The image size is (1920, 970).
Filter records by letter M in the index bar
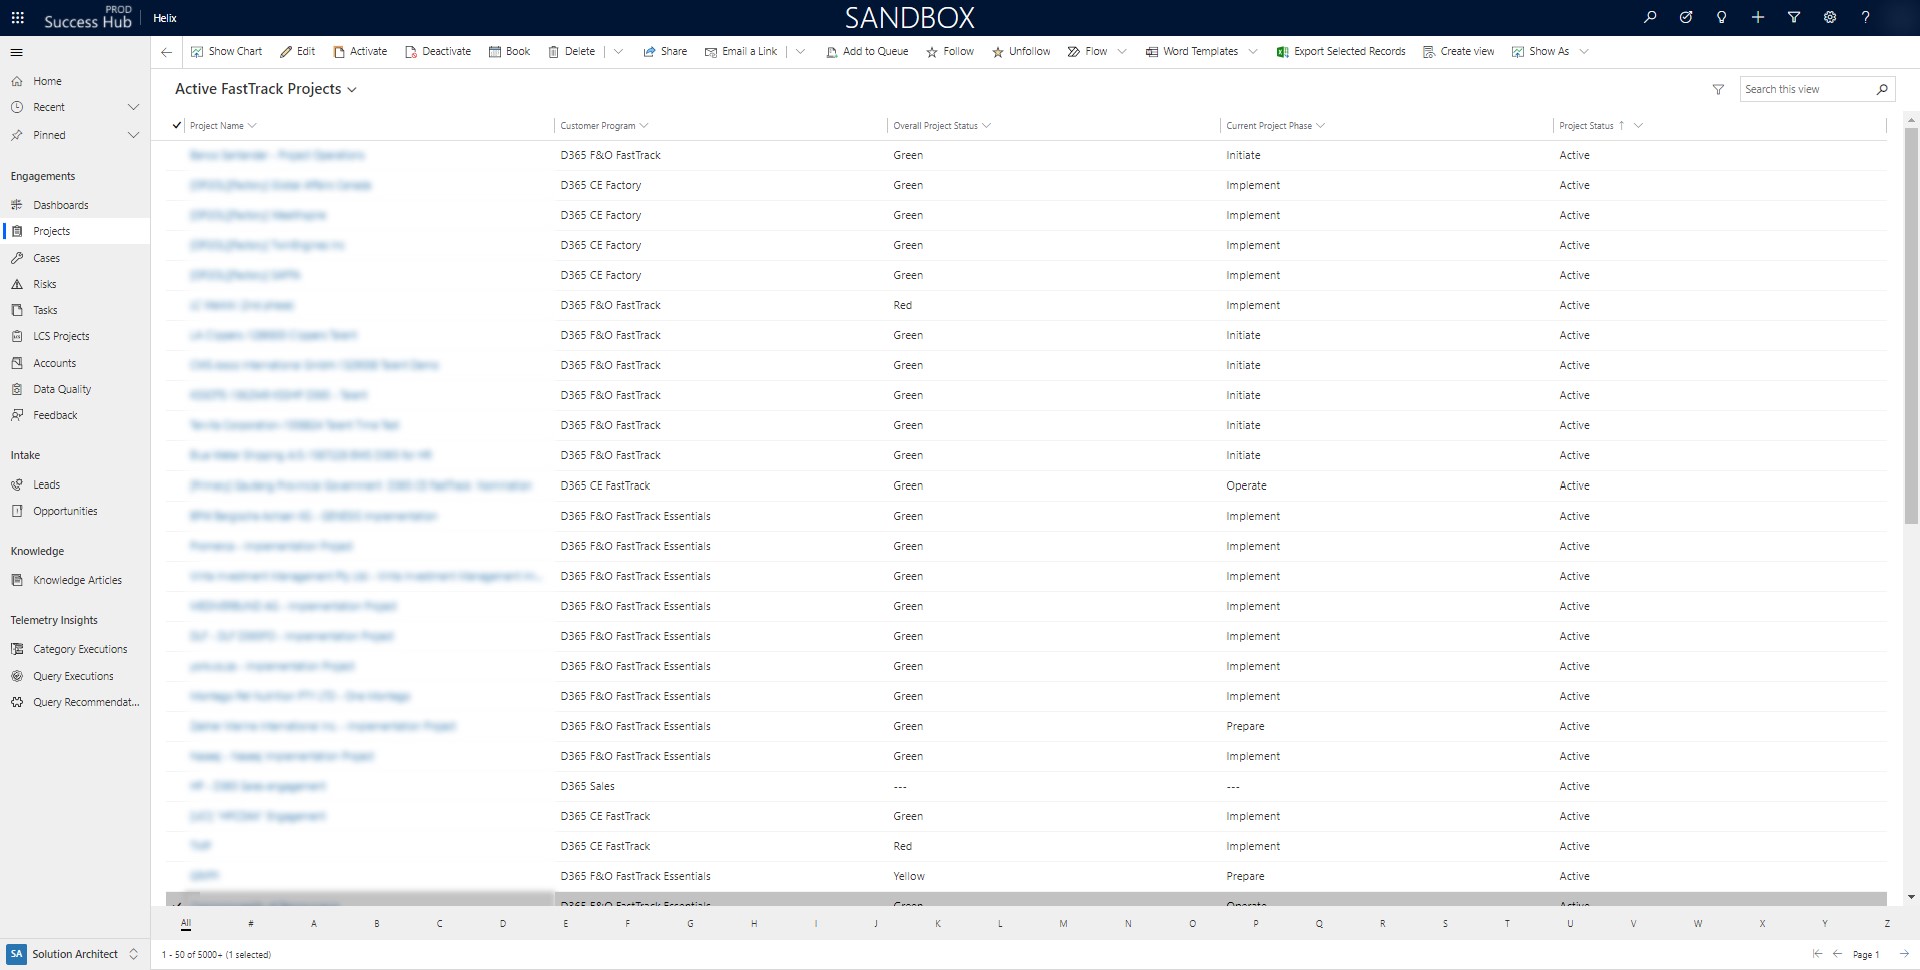[x=1063, y=924]
